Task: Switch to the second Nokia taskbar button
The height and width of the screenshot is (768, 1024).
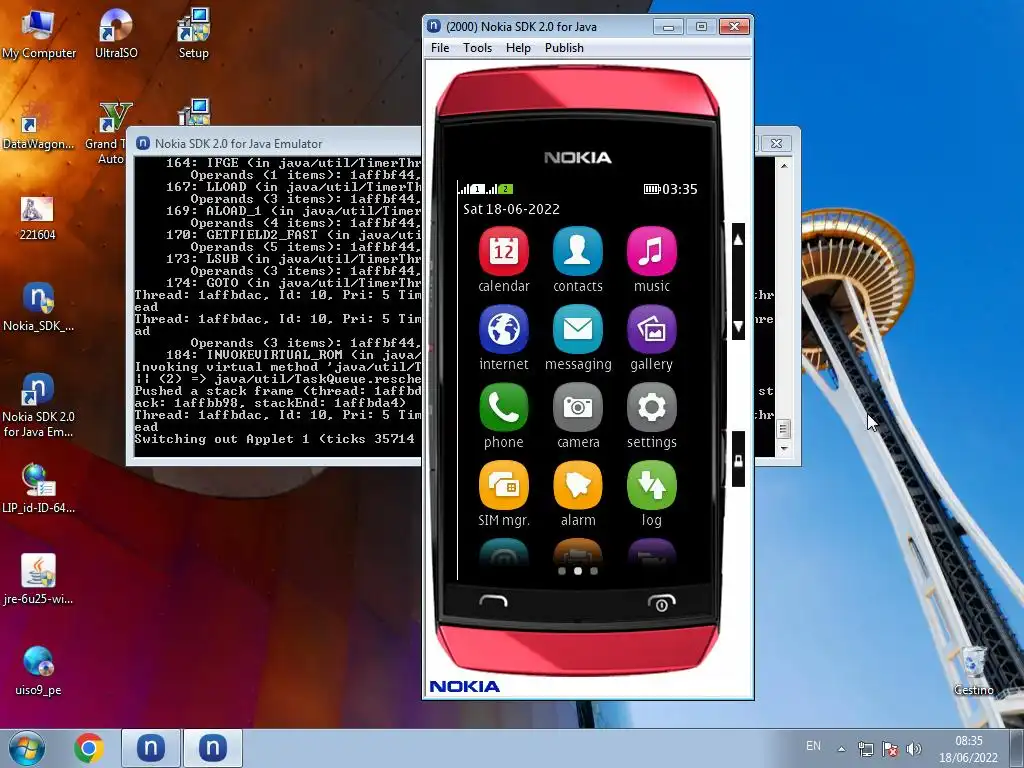Action: coord(213,748)
